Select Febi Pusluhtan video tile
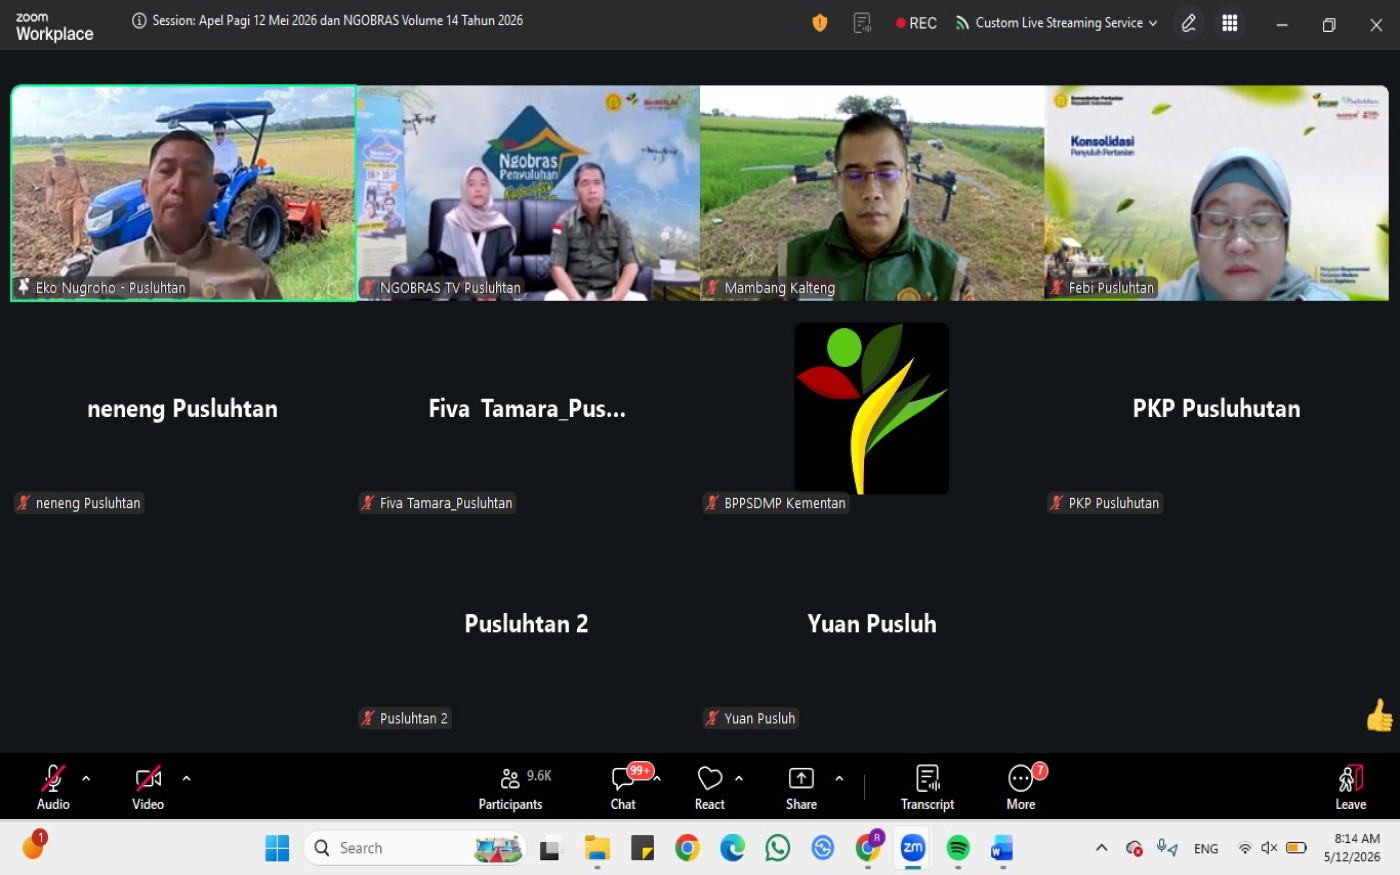 pyautogui.click(x=1216, y=193)
